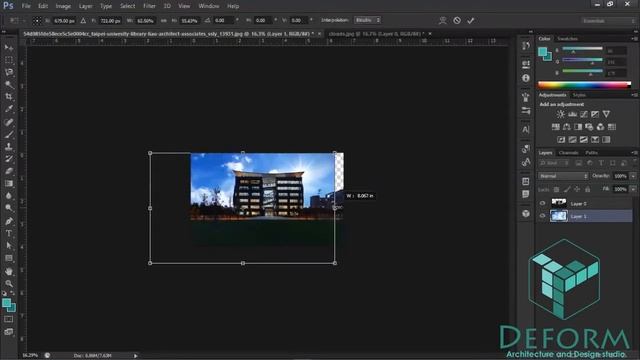Select the Eyedropper tool
Viewport: 640px width, 360px height.
(9, 109)
